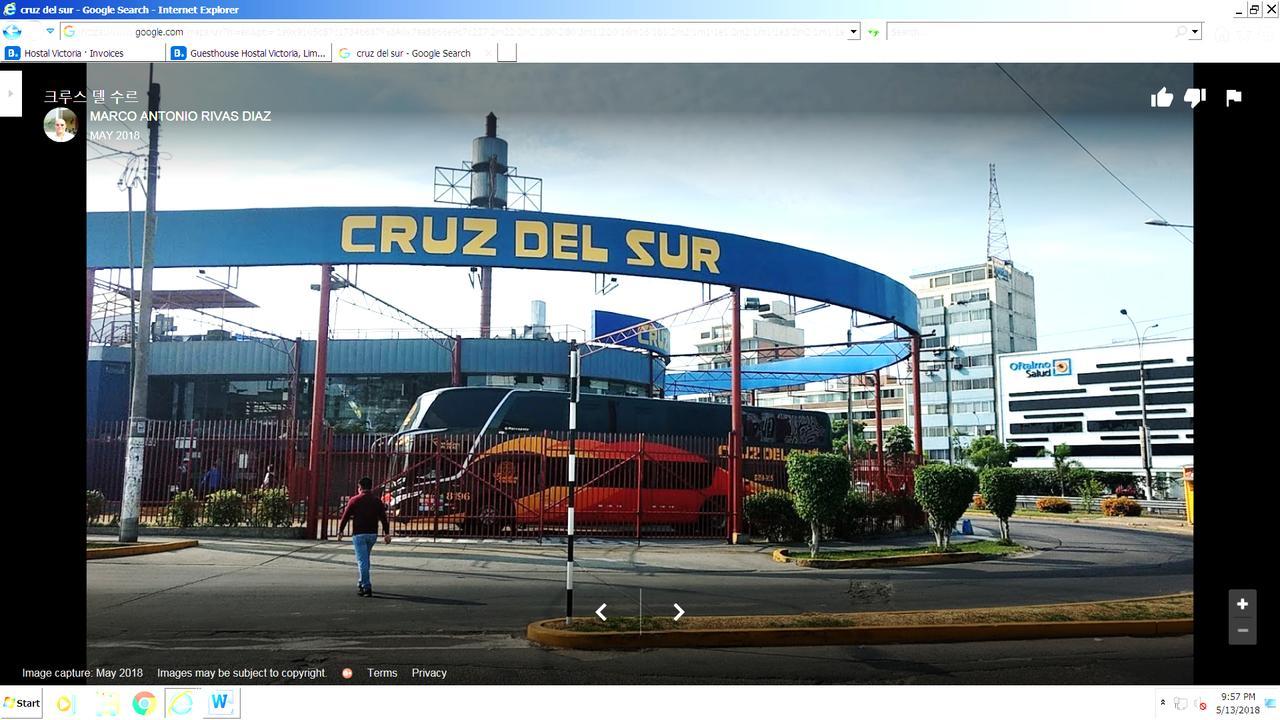Screen dimensions: 1280x720
Task: Open search provider dropdown arrow
Action: (1194, 32)
